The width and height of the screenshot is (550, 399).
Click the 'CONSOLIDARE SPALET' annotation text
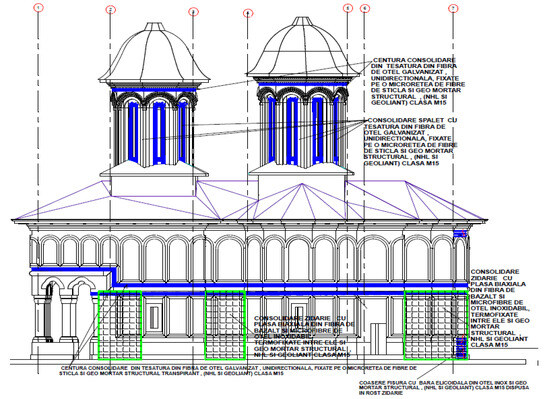click(410, 142)
